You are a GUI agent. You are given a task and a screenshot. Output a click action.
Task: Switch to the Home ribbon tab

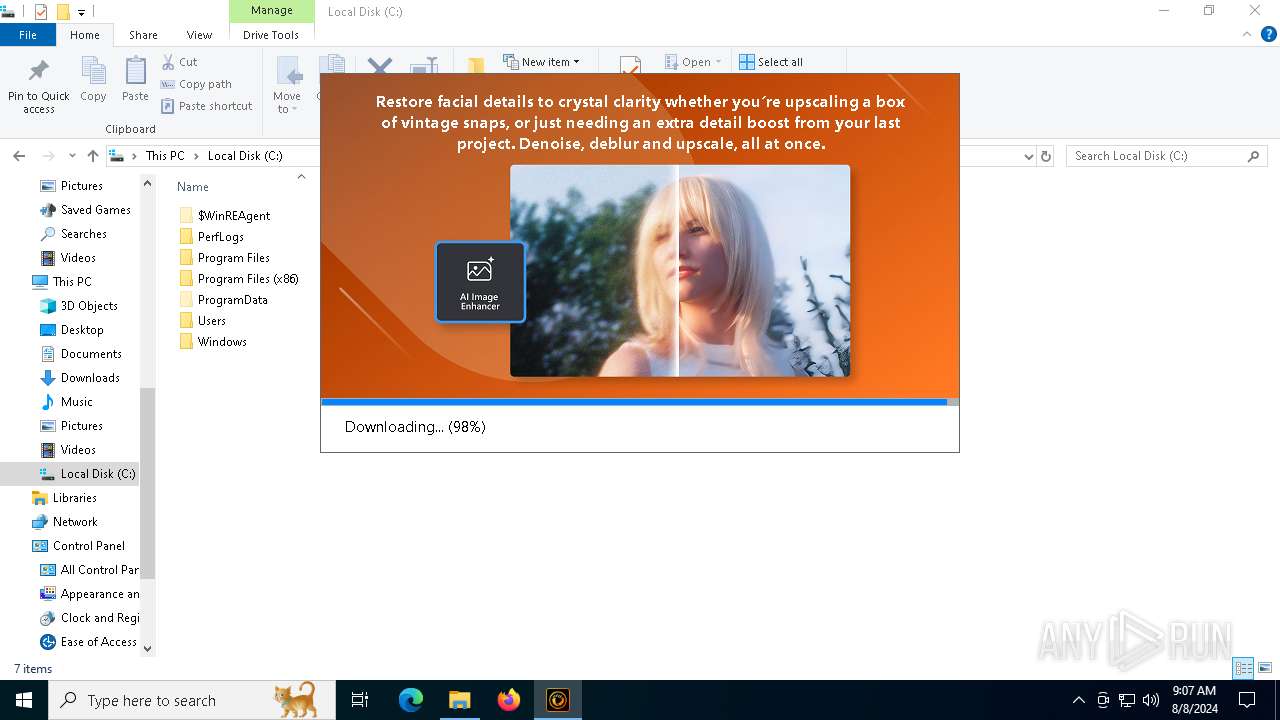pos(85,35)
